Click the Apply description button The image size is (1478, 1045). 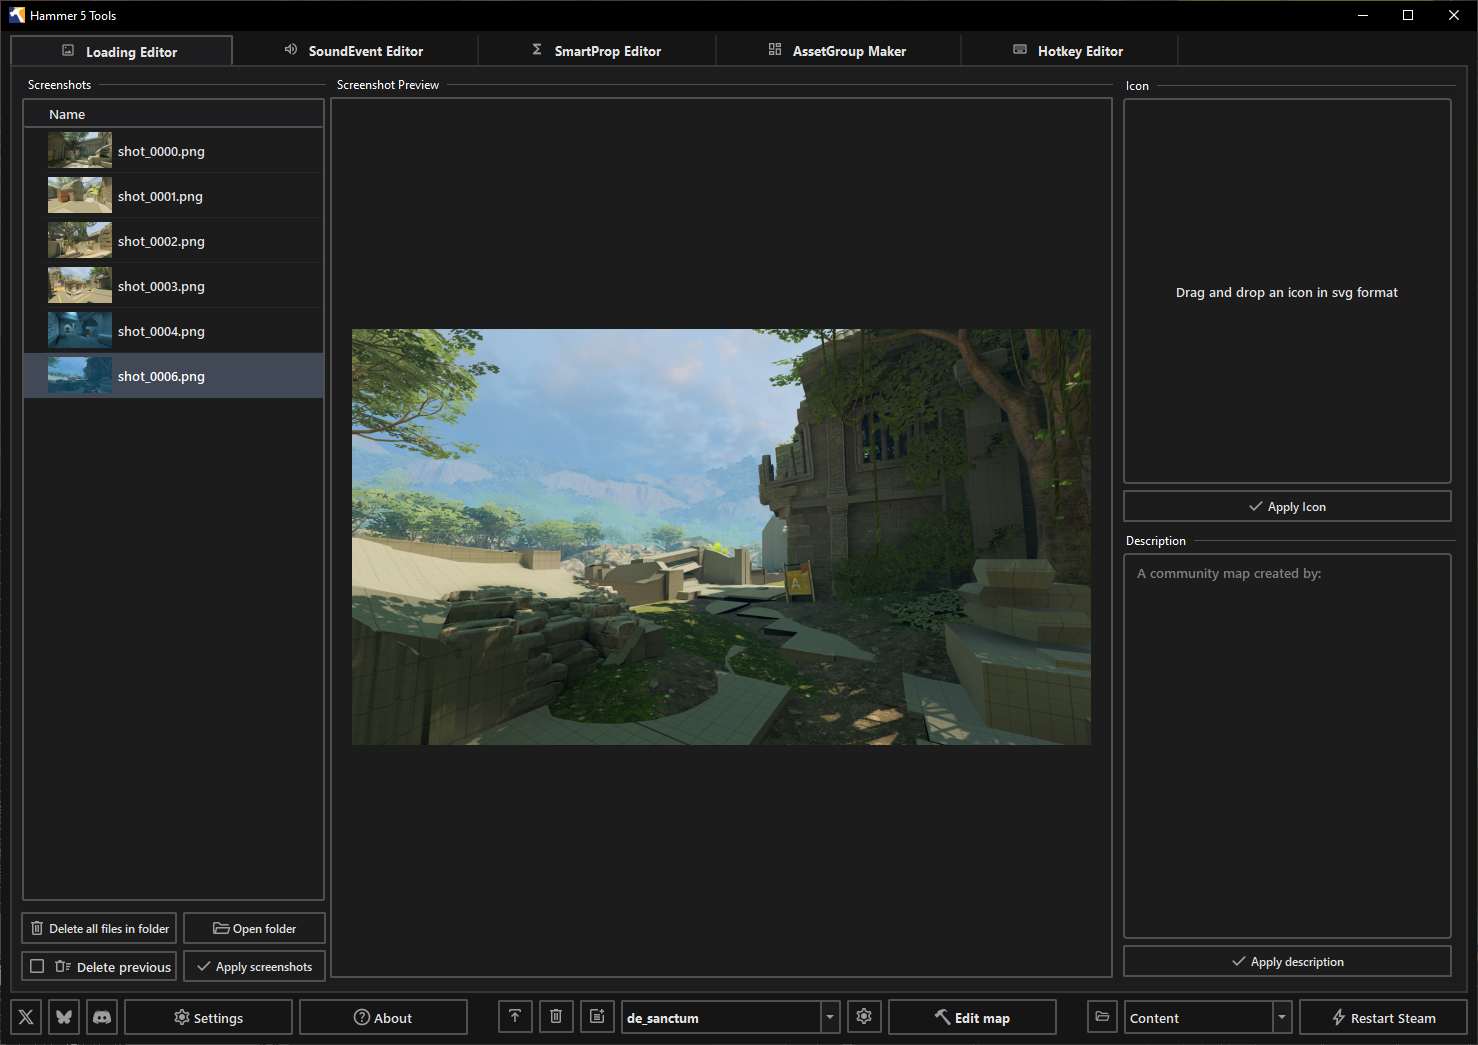1287,961
